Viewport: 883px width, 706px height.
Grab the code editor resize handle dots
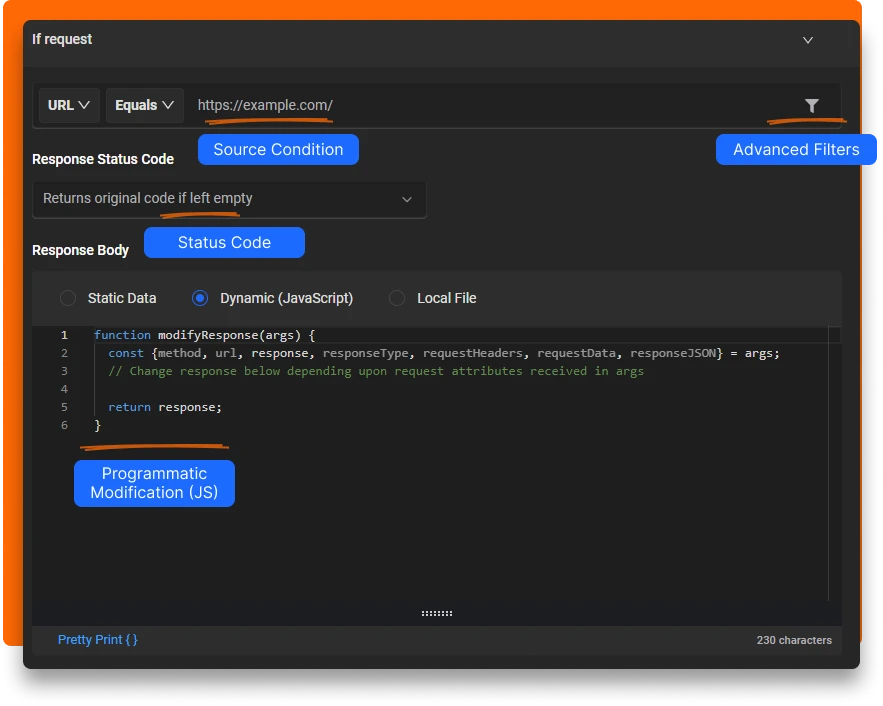click(437, 613)
